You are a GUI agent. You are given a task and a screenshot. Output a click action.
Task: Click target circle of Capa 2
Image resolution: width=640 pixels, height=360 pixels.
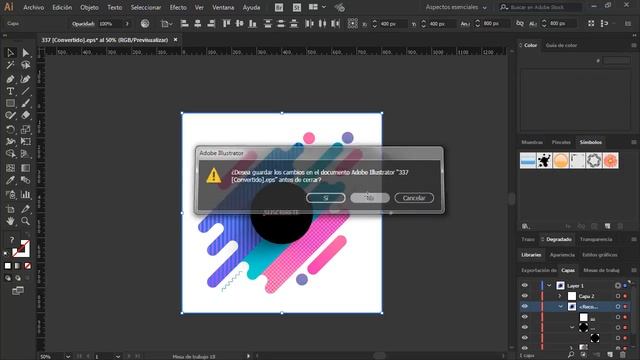click(x=618, y=296)
